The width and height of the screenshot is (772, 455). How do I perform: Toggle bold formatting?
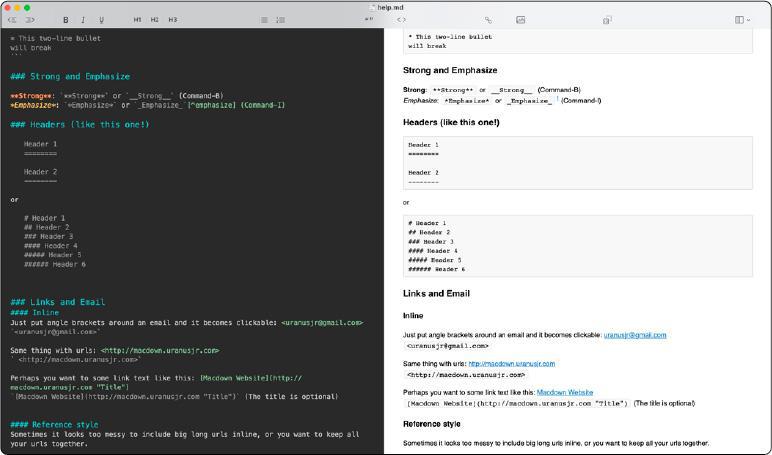pos(65,20)
